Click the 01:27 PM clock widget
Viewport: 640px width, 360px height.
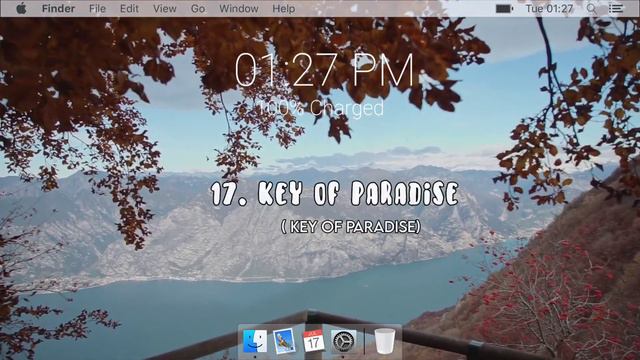coord(324,70)
